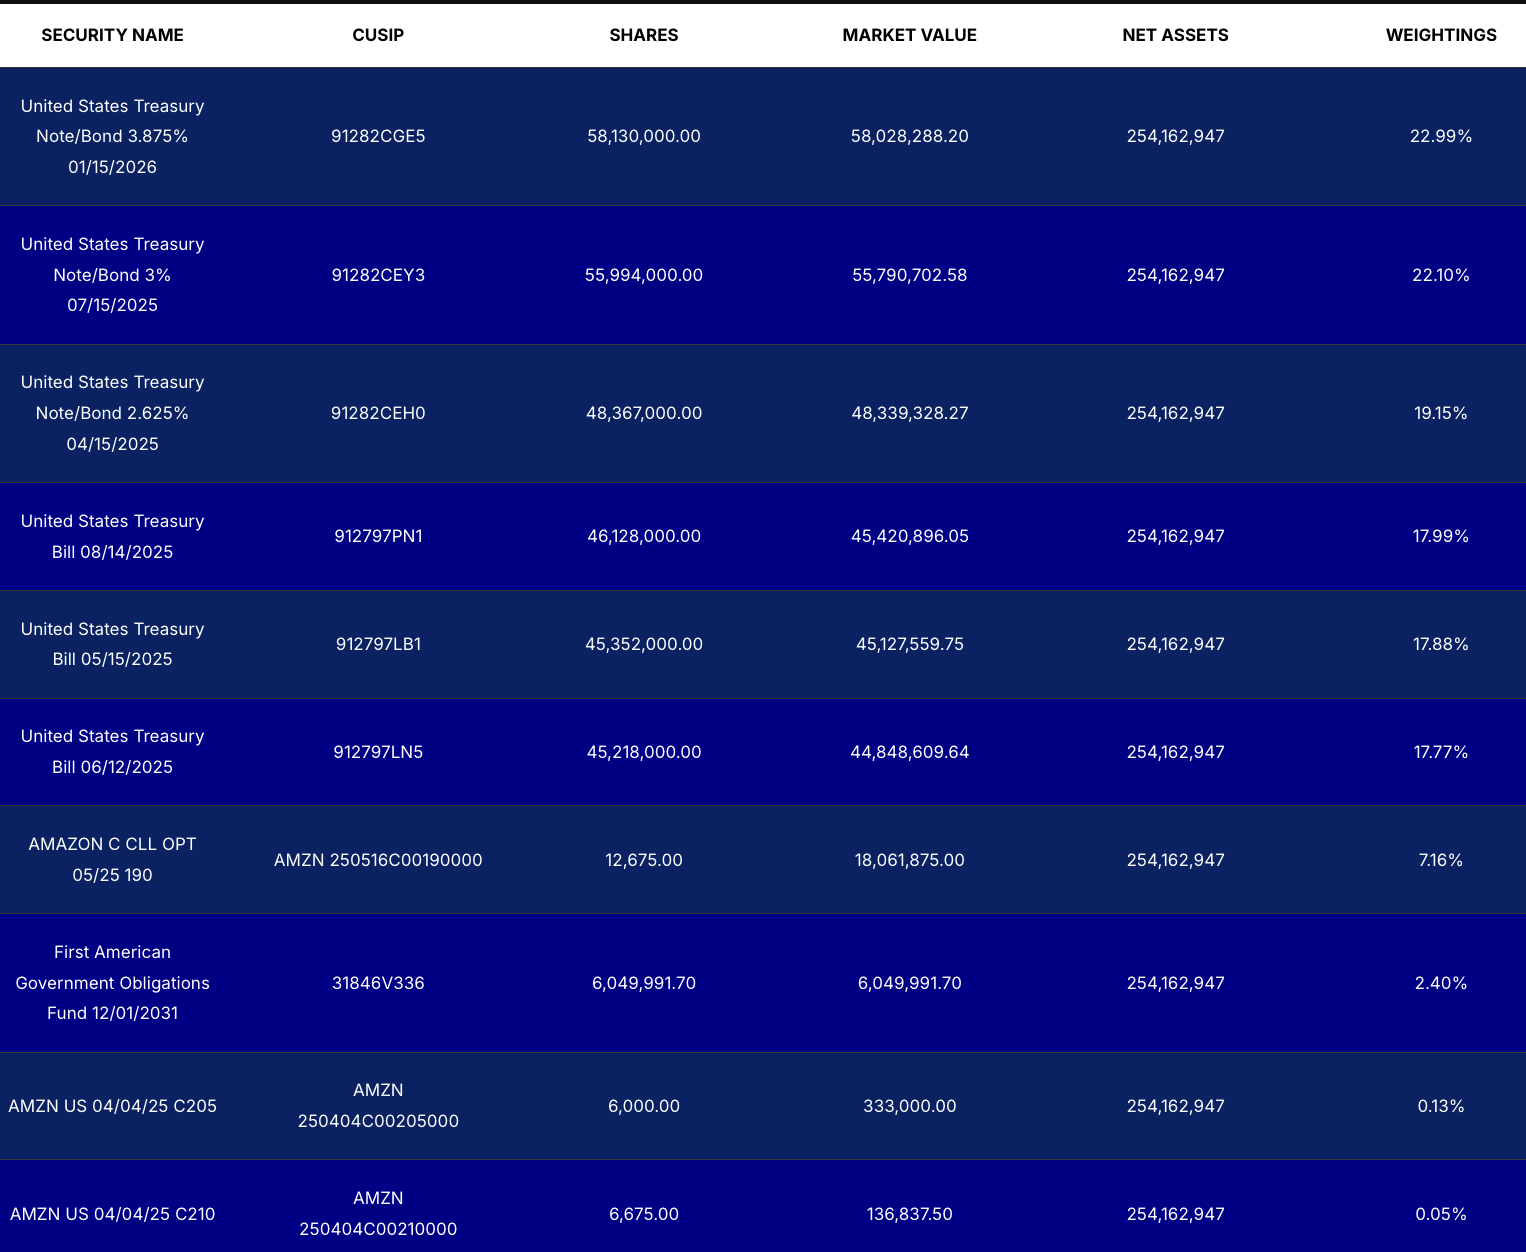Select Treasury Bill 05/15/2025 security name
The image size is (1526, 1252).
click(x=112, y=644)
